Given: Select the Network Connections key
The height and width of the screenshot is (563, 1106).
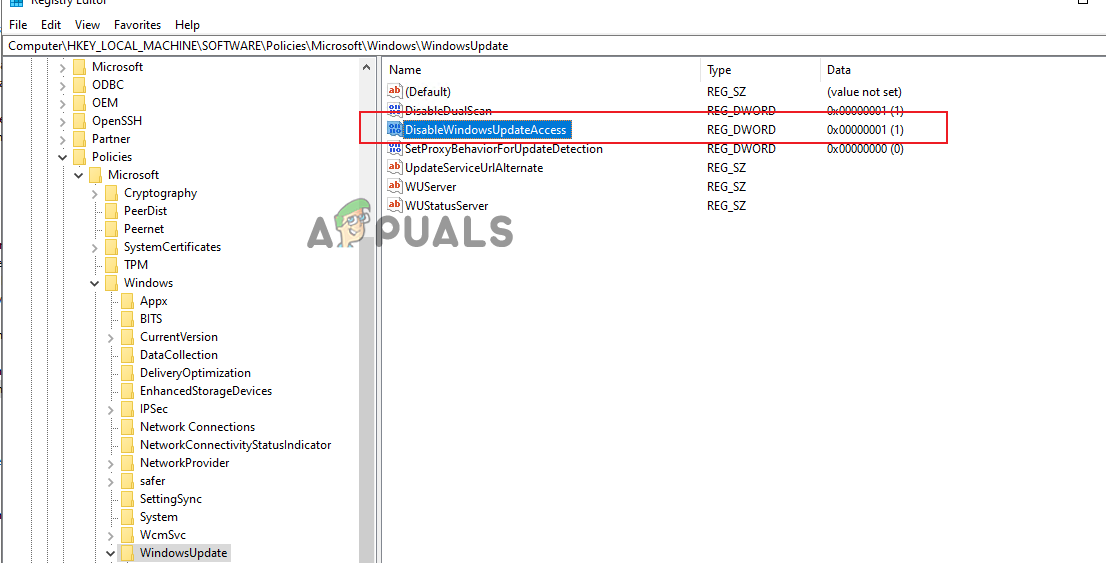Looking at the screenshot, I should 198,427.
